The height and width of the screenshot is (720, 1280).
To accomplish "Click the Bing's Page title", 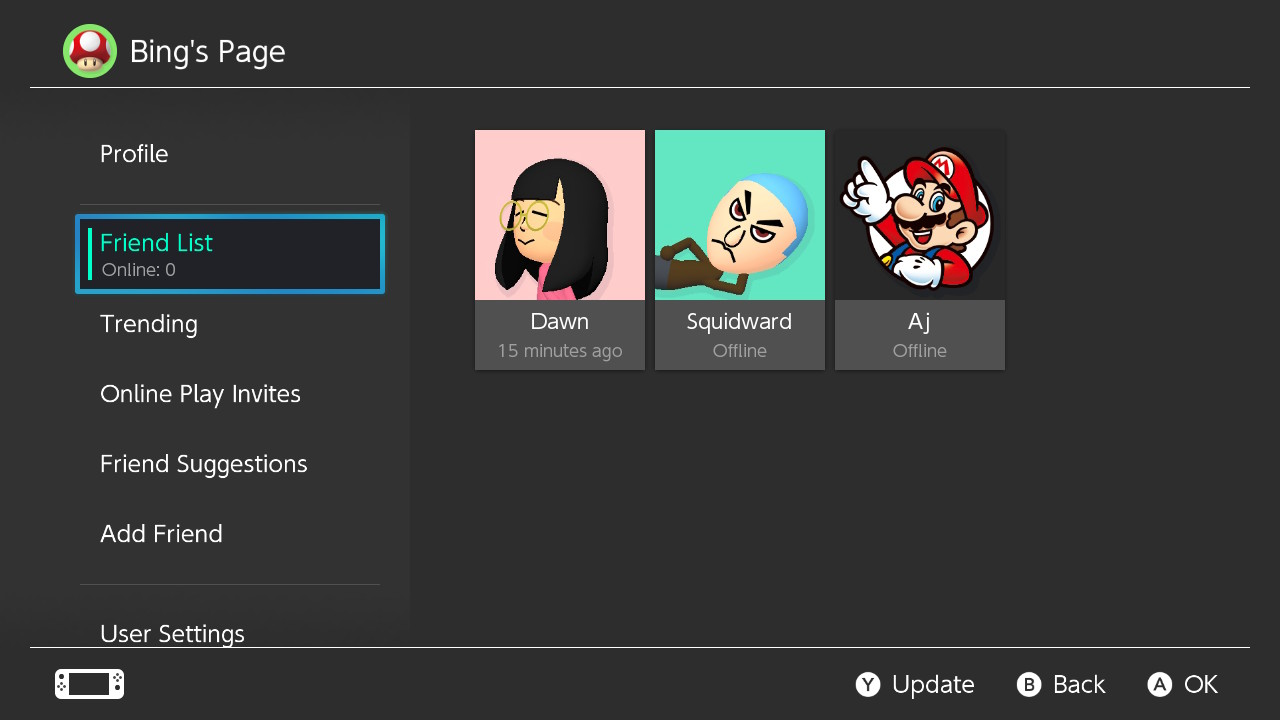I will [x=207, y=52].
